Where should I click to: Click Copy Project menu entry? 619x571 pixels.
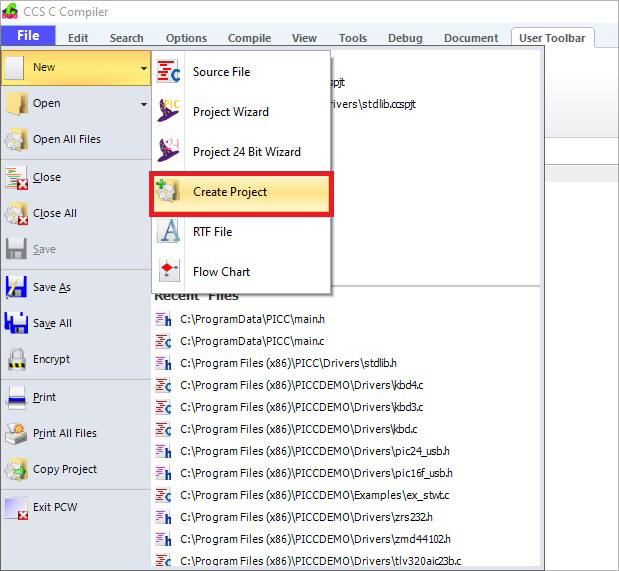point(65,469)
